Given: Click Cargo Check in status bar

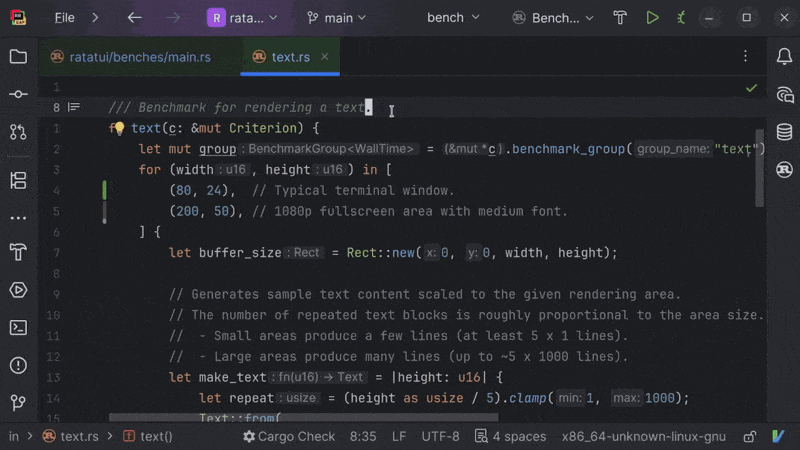Looking at the screenshot, I should point(289,437).
